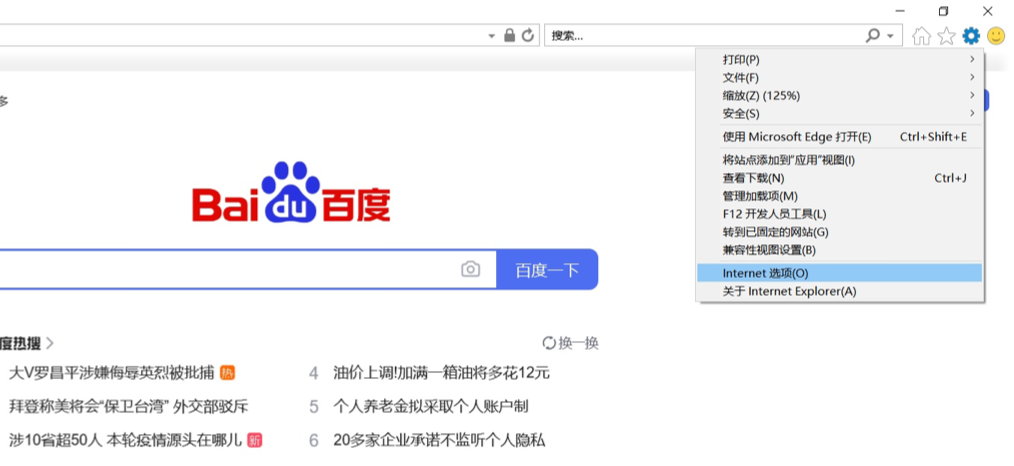Expand 文件(F) submenu

(839, 78)
